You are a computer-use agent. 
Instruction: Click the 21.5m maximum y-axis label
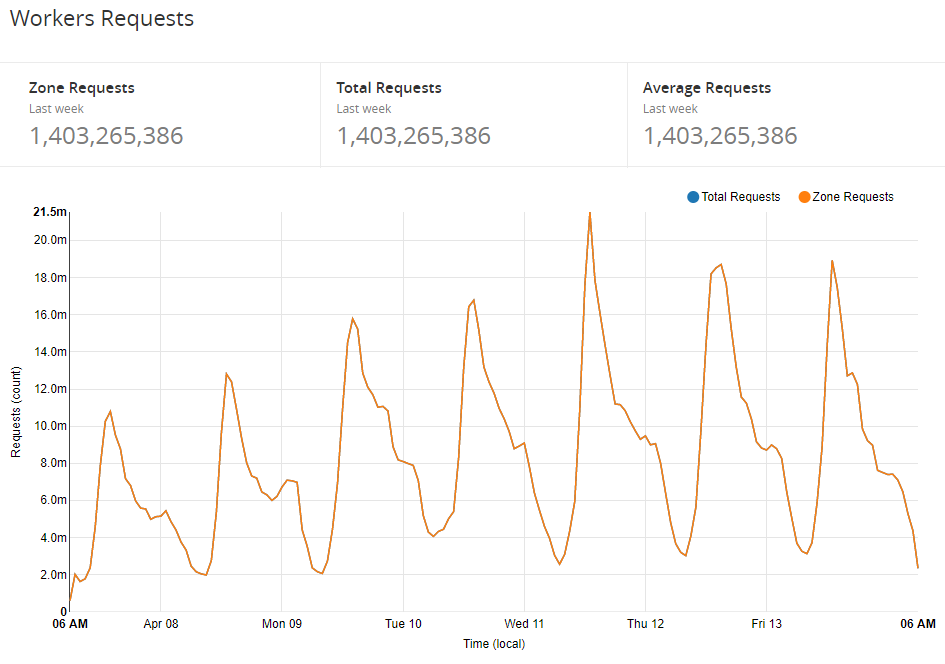click(x=50, y=212)
